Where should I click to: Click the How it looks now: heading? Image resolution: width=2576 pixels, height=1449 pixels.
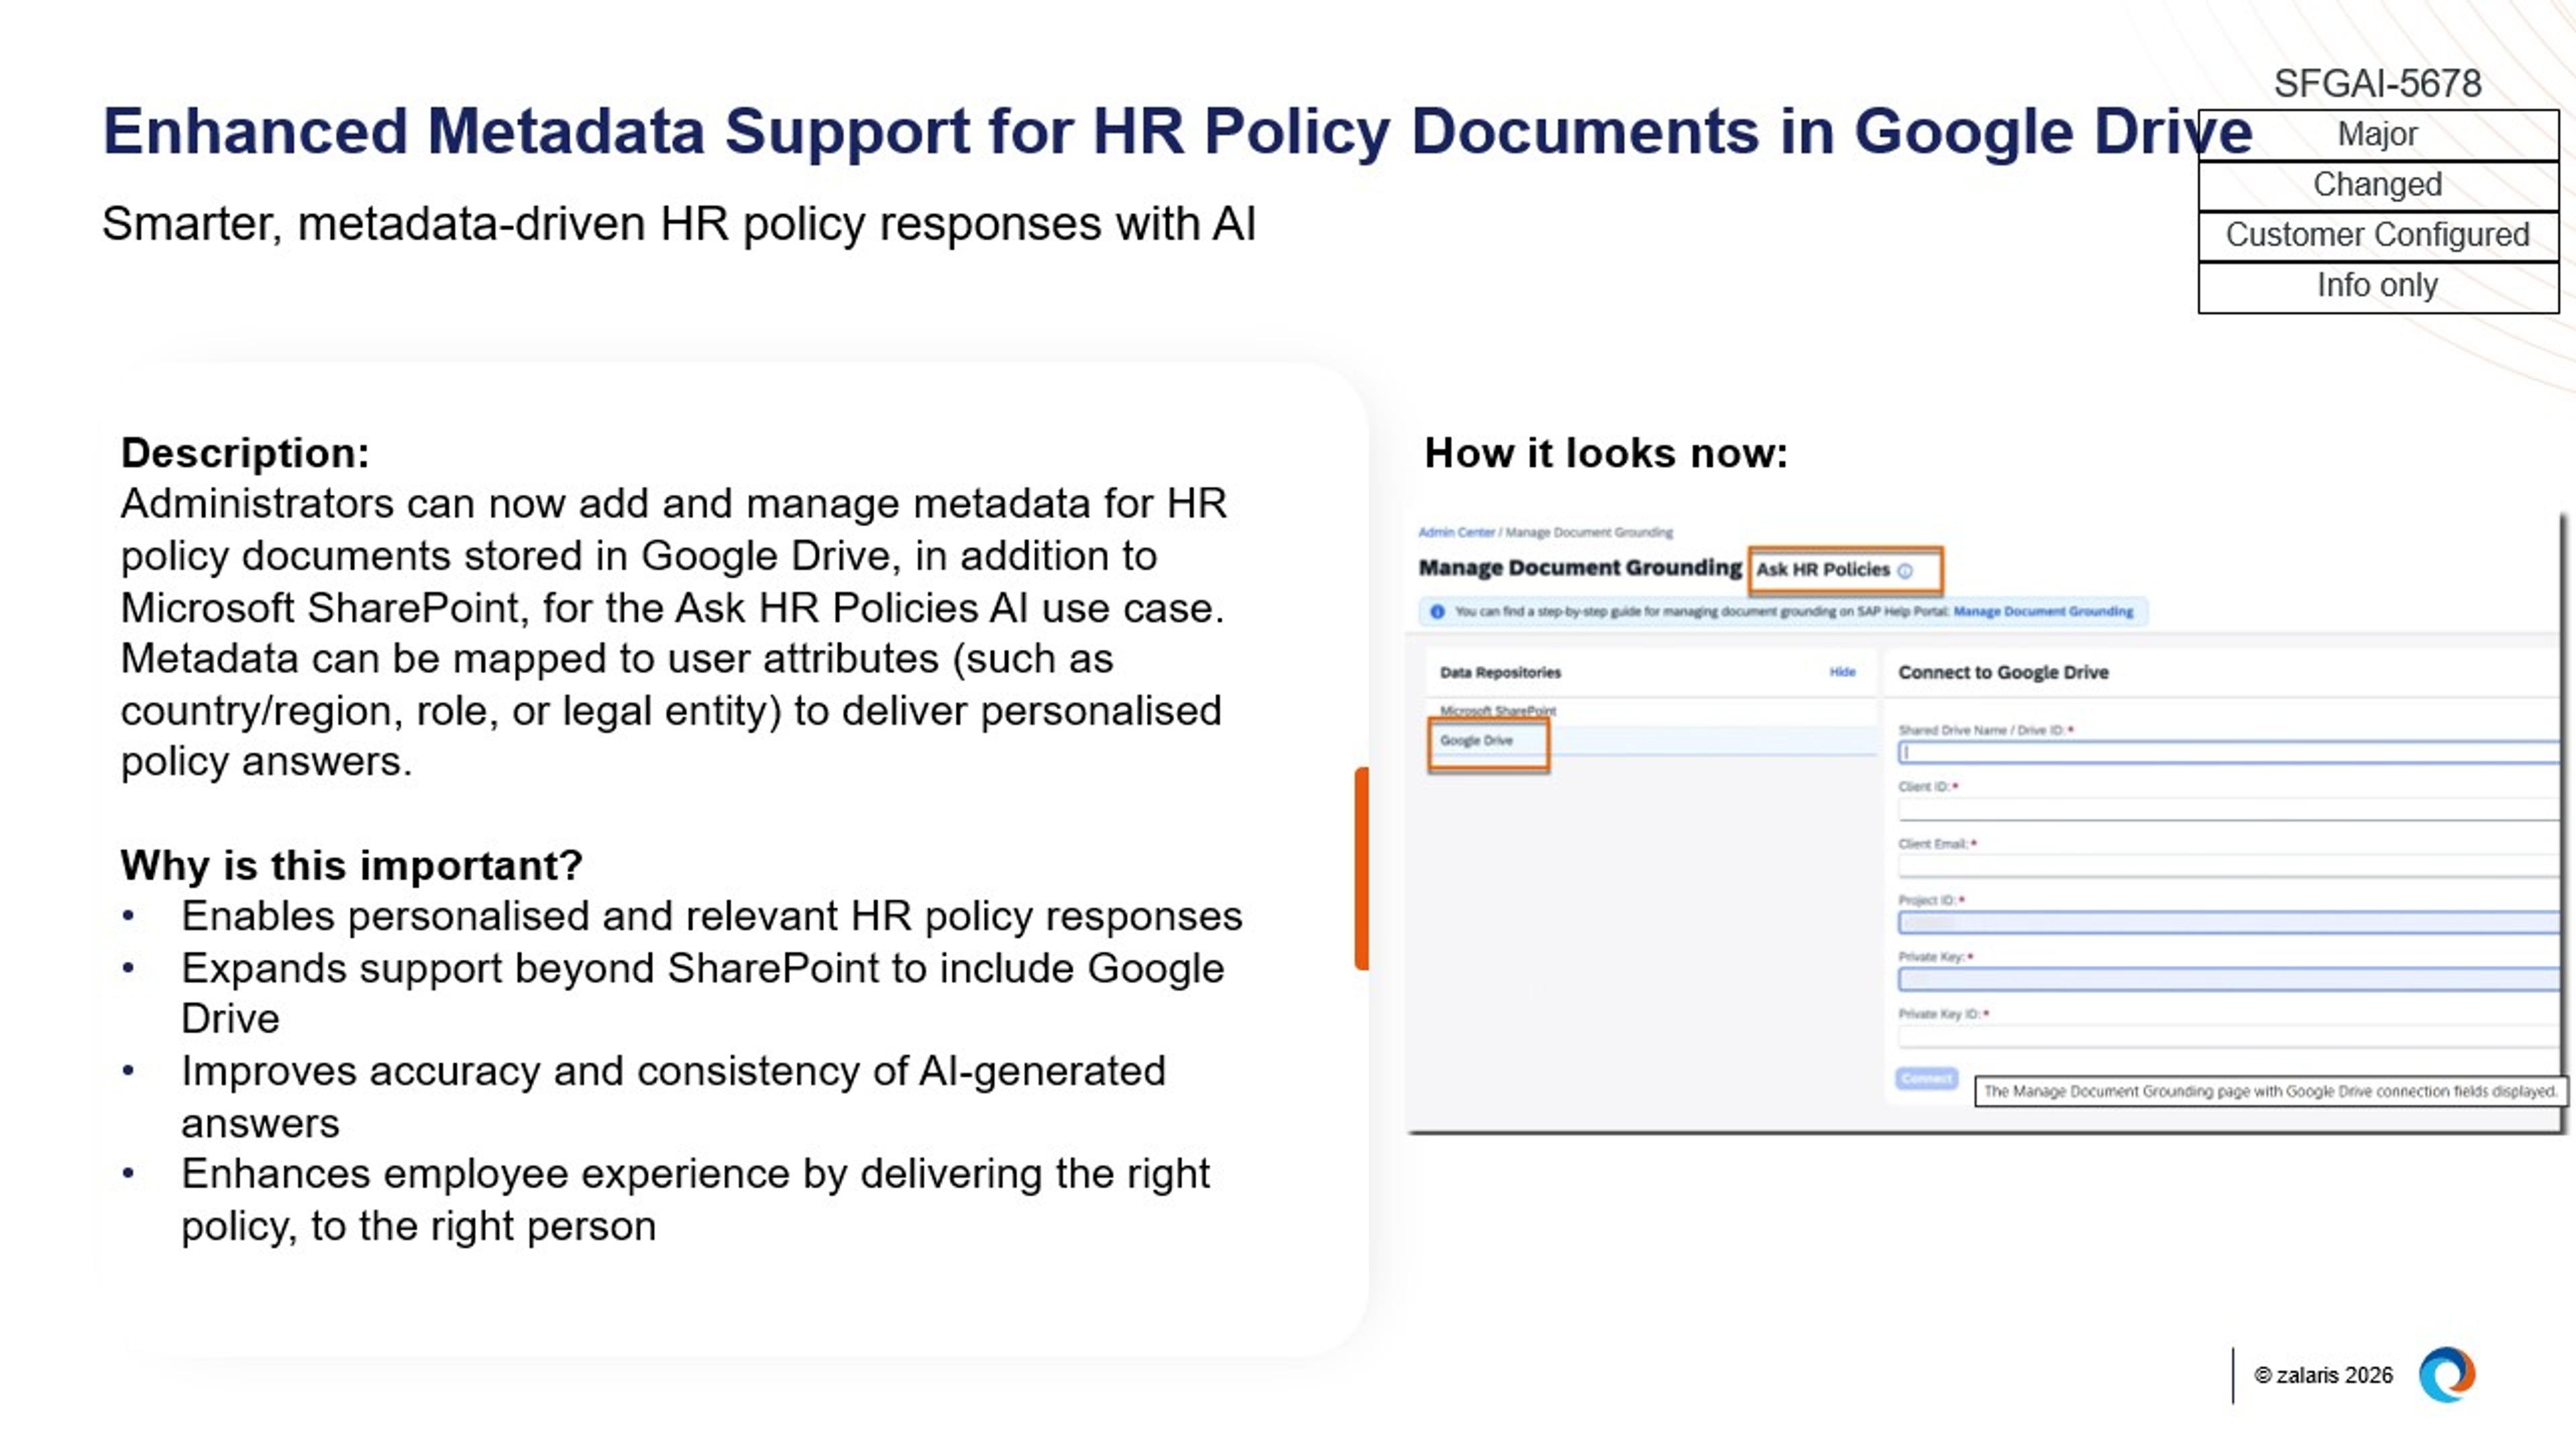[x=1606, y=453]
